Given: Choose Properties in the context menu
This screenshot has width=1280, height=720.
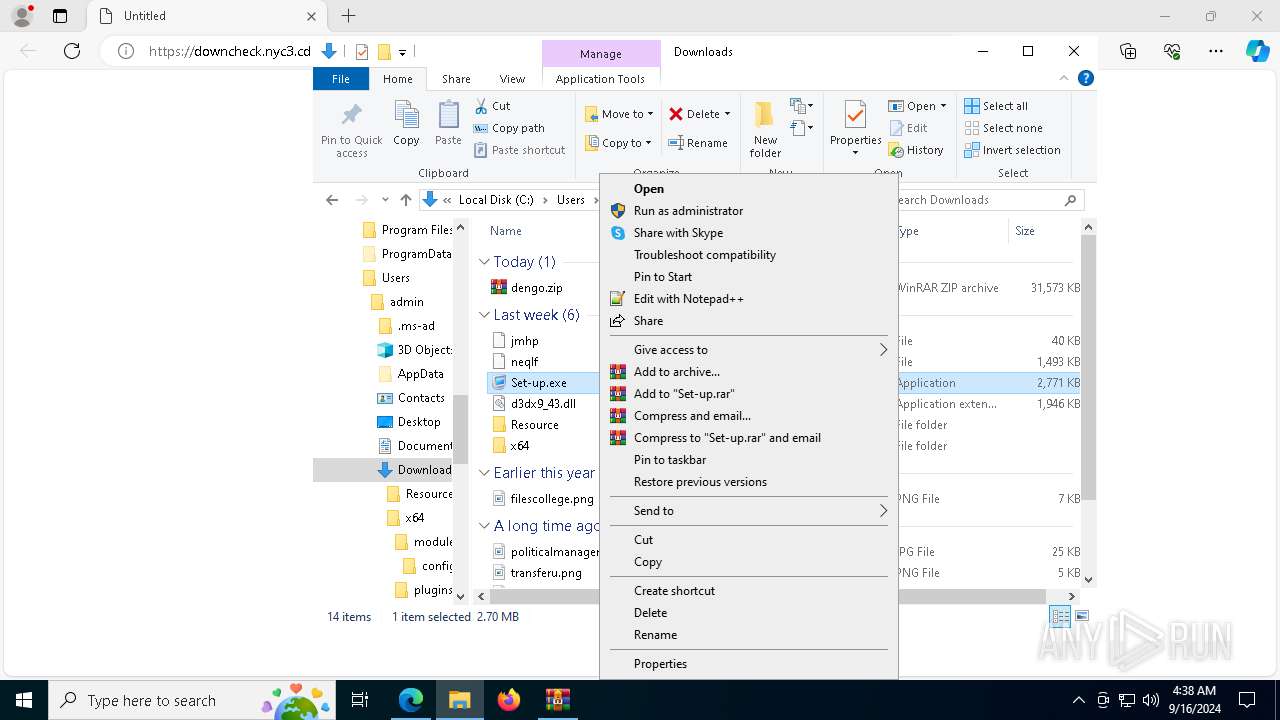Looking at the screenshot, I should tap(748, 664).
